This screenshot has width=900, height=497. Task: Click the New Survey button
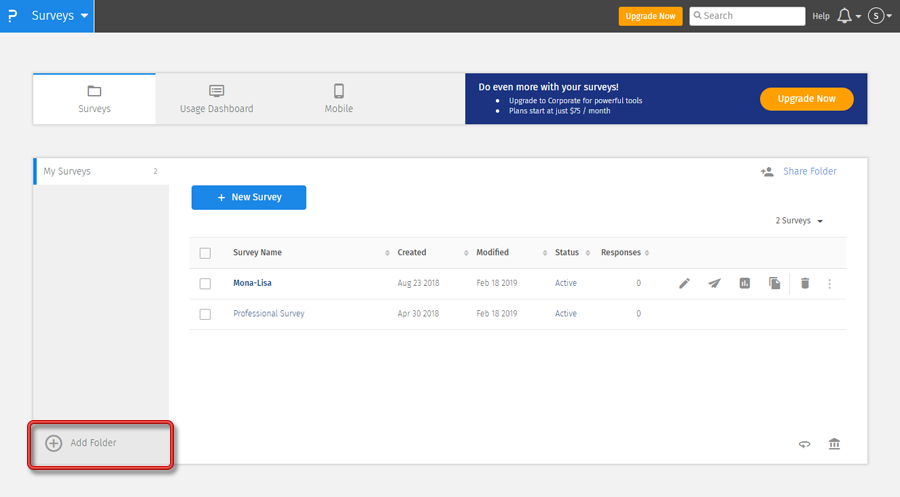[248, 198]
